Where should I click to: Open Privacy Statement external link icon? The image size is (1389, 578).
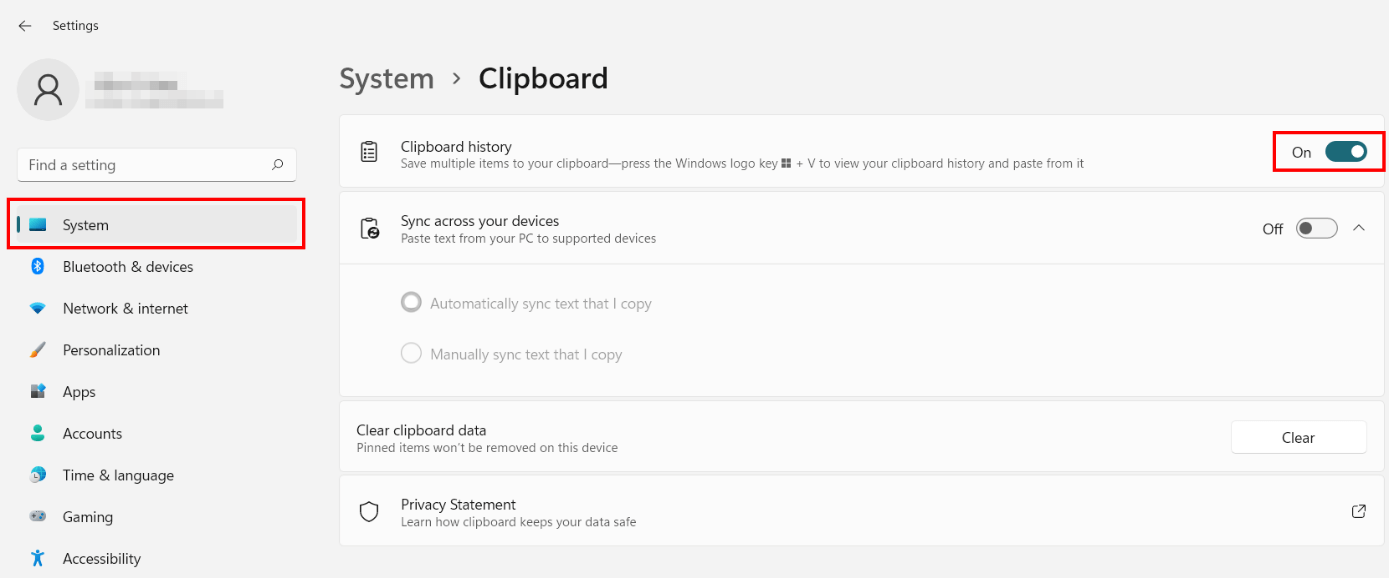click(1358, 512)
